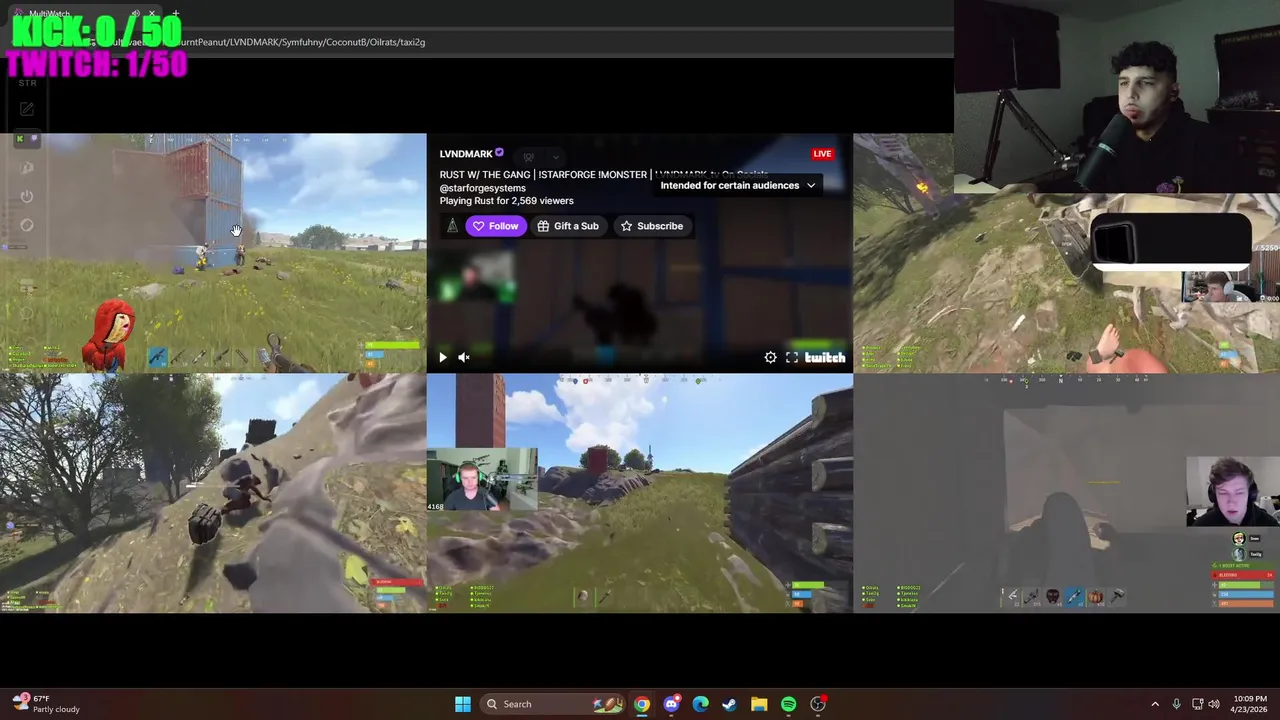Open the Windows Start menu
The image size is (1280, 720).
pos(463,704)
